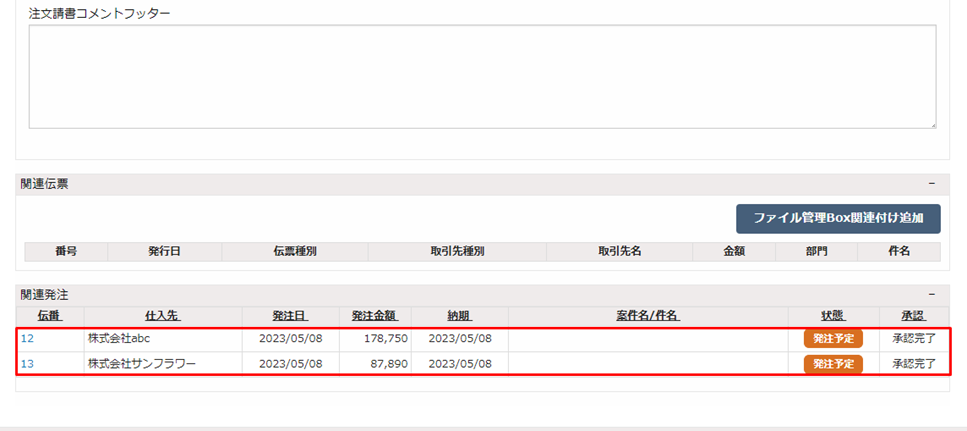The height and width of the screenshot is (431, 967).
Task: Select the 87,890 amount cell
Action: (x=376, y=364)
